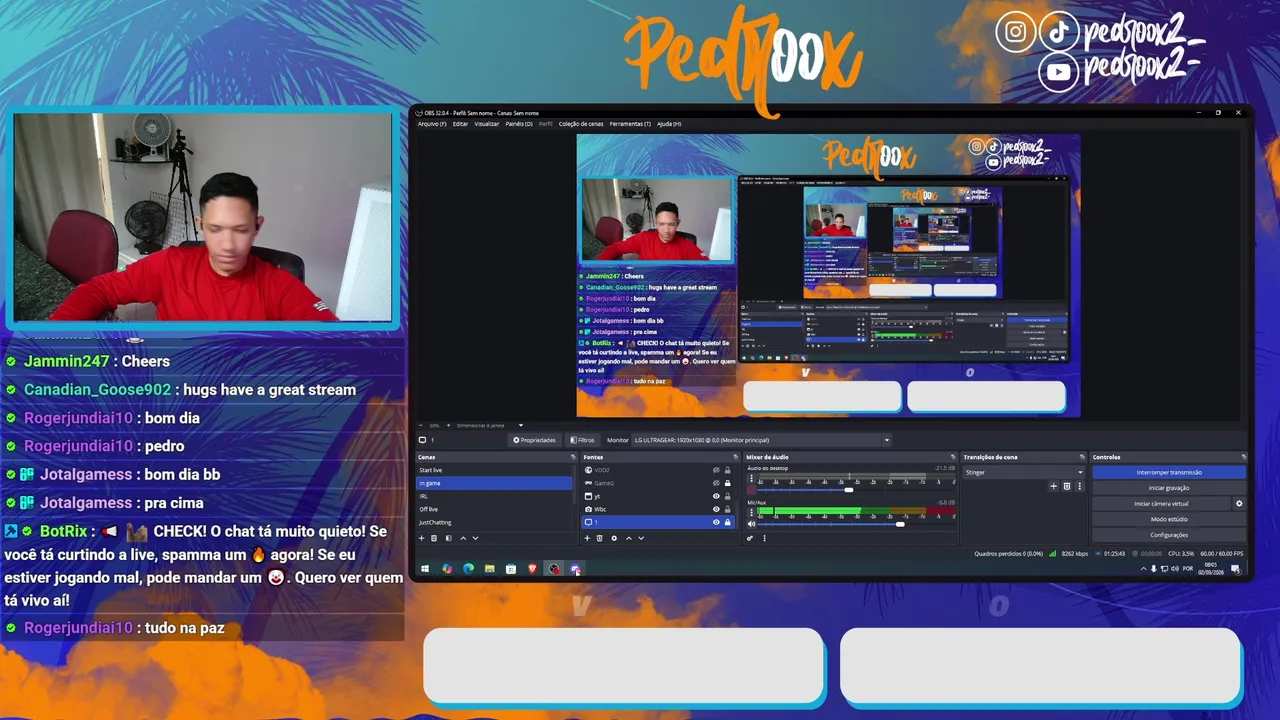Click Iniciar gravação button
Screen dimensions: 1280x720
(x=1169, y=488)
